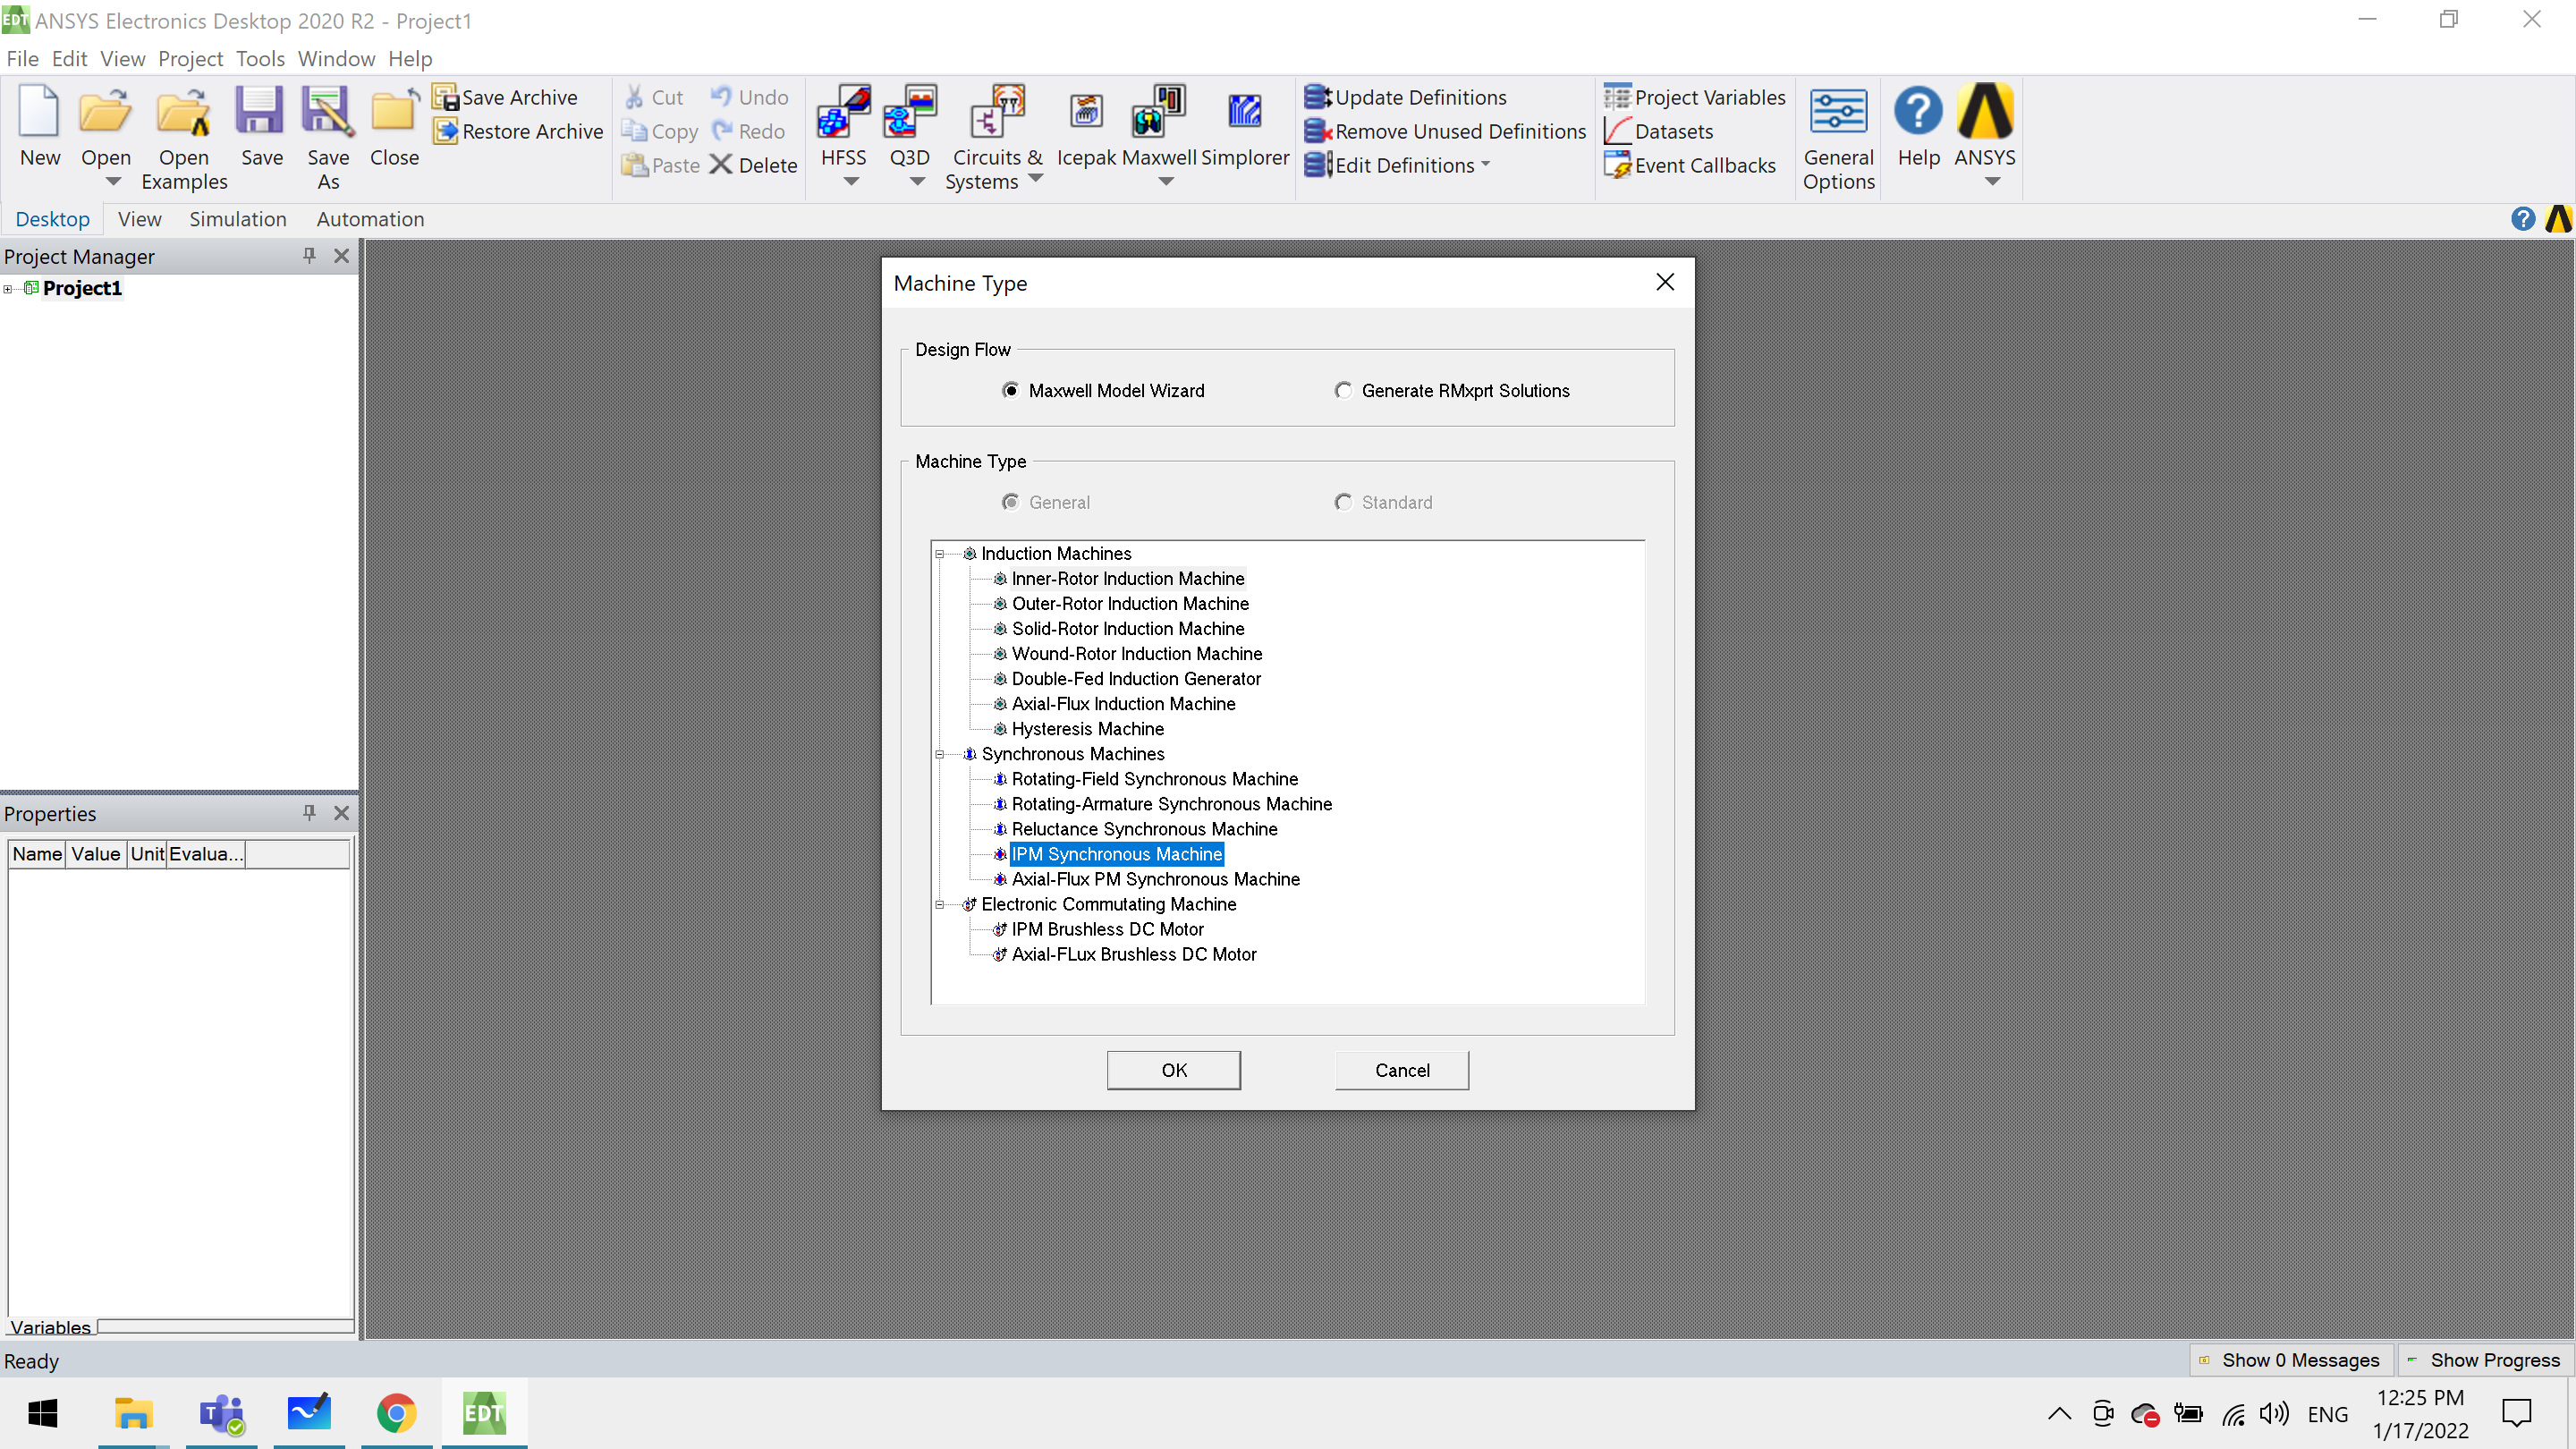Click the Windows Start button

pyautogui.click(x=43, y=1414)
